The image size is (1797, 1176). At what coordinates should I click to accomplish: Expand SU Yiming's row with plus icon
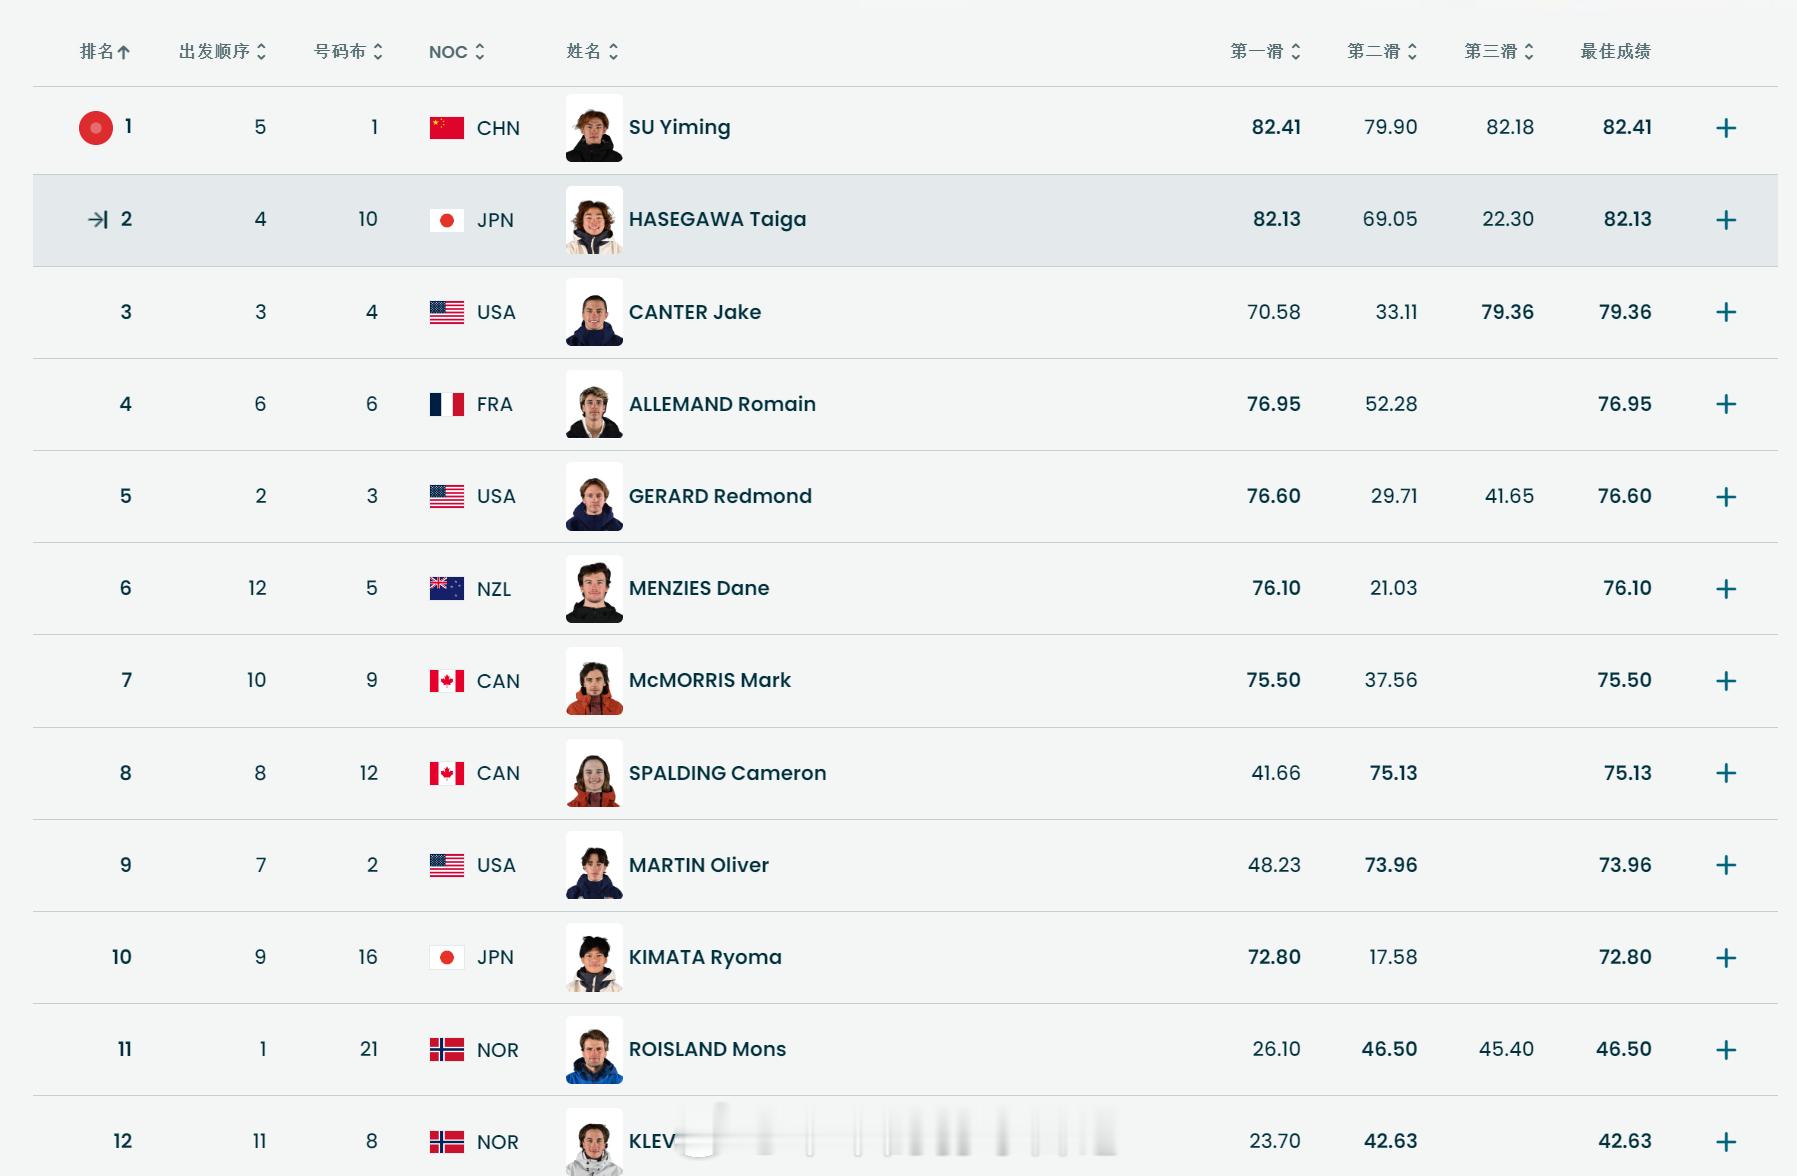point(1726,128)
